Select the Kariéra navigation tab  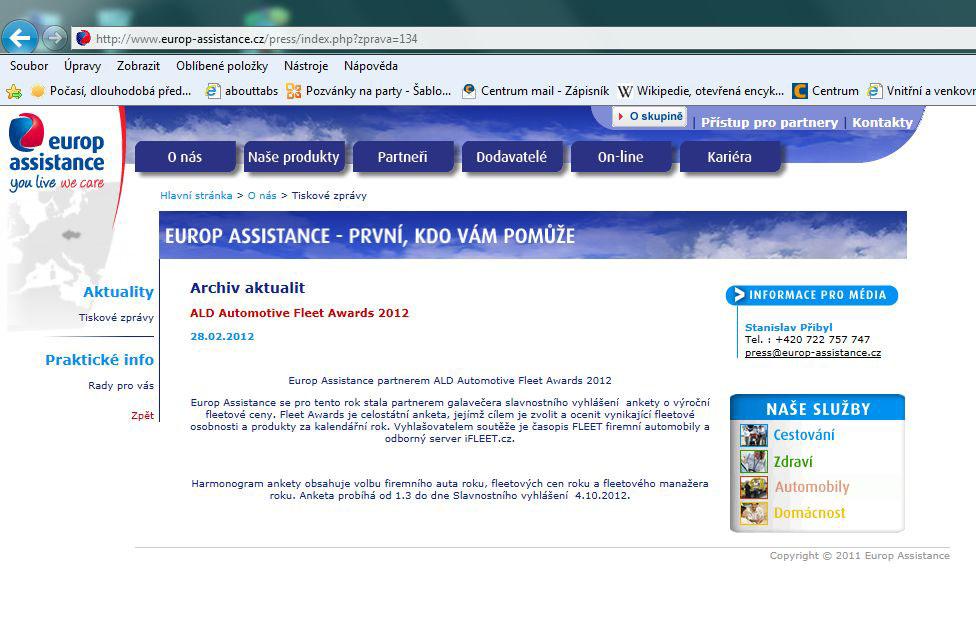click(x=730, y=157)
